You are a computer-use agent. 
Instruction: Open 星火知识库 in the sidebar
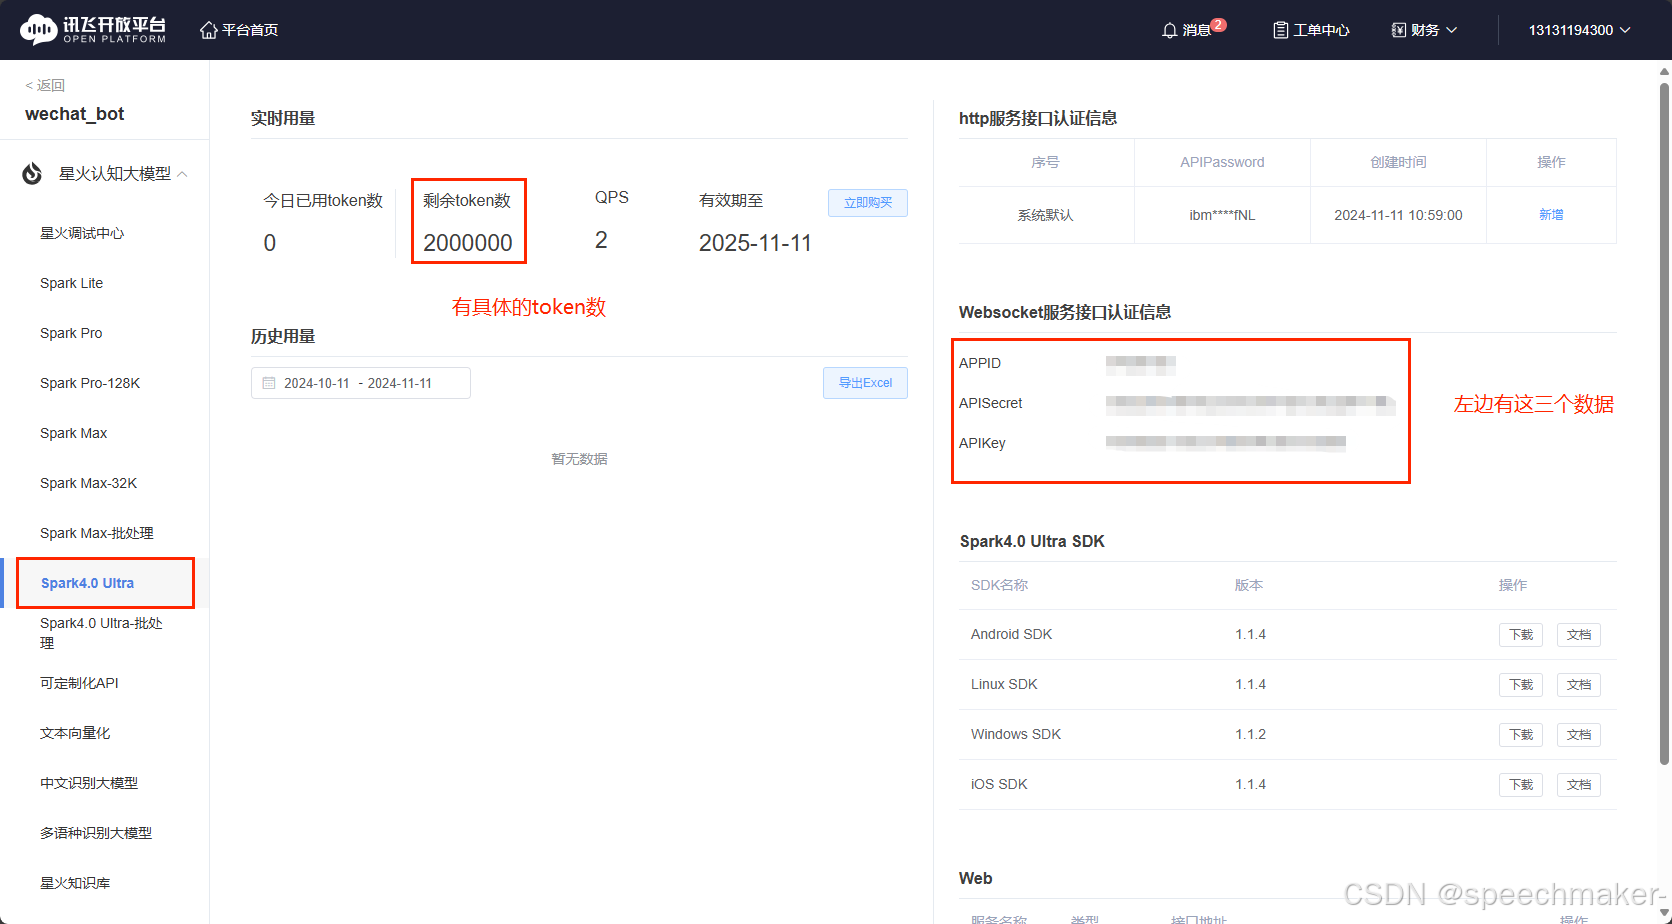coord(75,883)
